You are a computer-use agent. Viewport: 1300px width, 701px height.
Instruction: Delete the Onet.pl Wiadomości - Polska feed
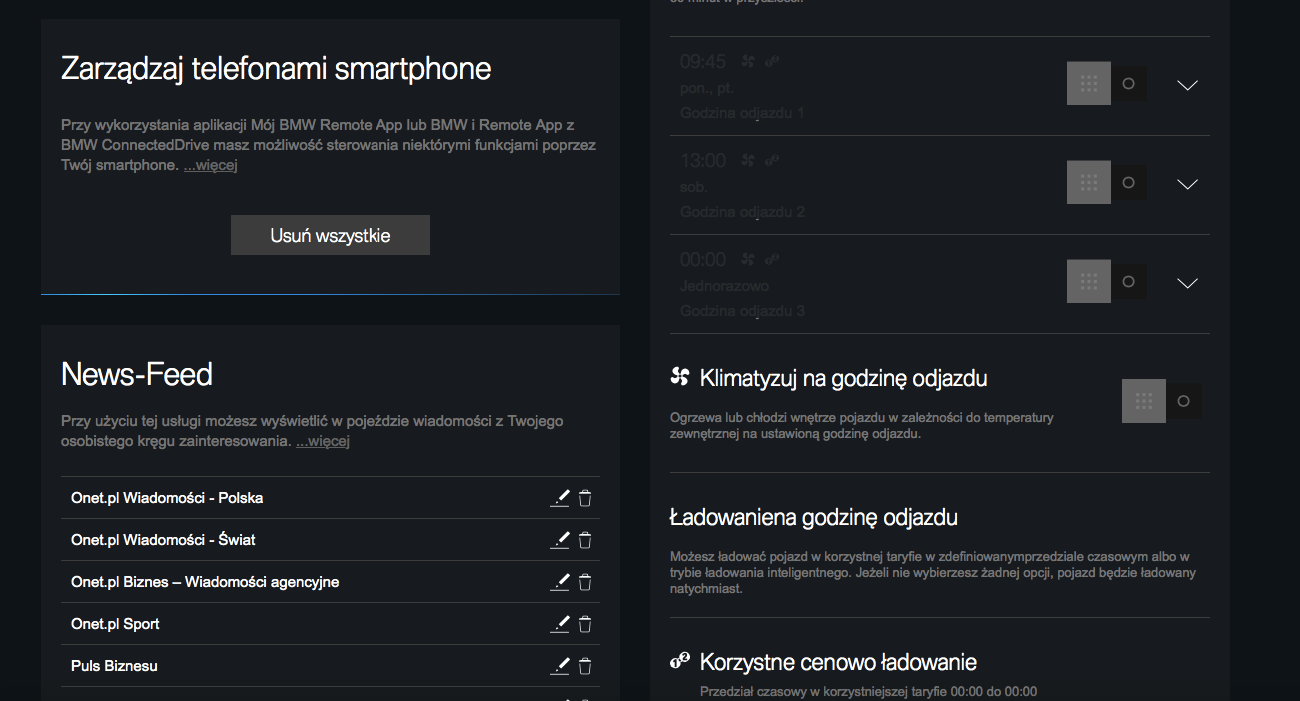pyautogui.click(x=585, y=498)
